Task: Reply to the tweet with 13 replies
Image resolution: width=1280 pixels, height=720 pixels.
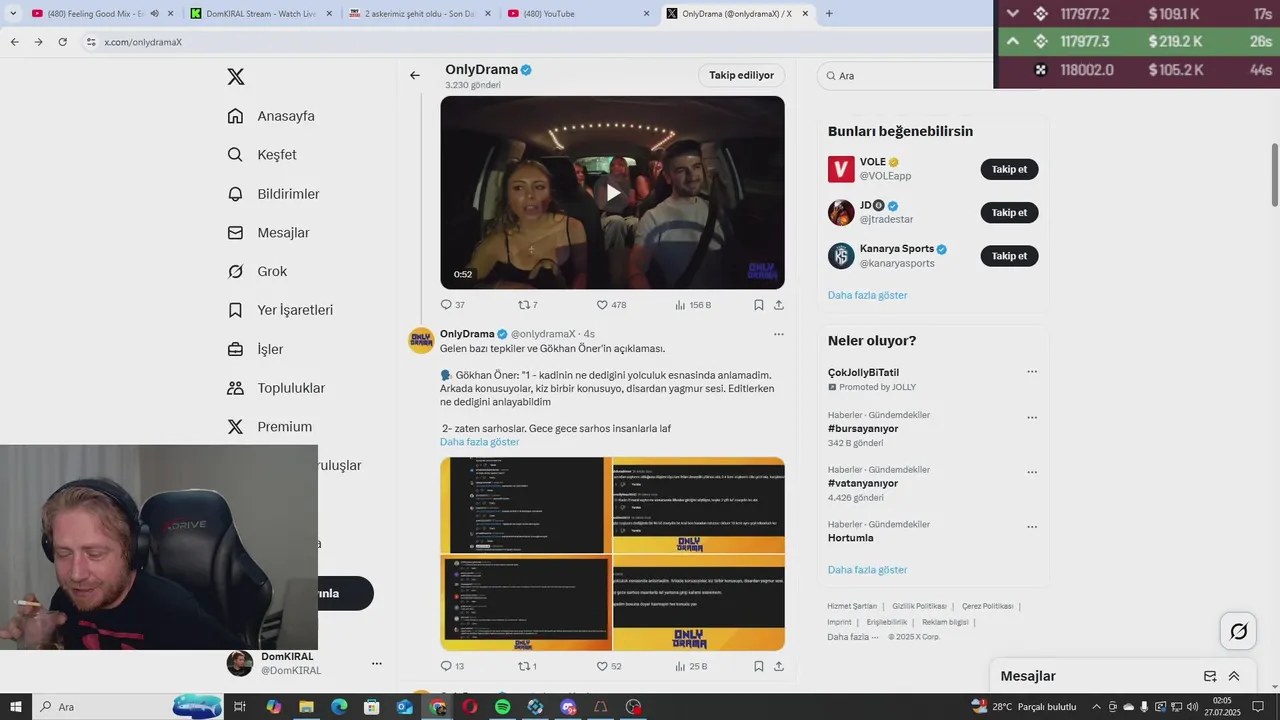Action: pos(452,666)
